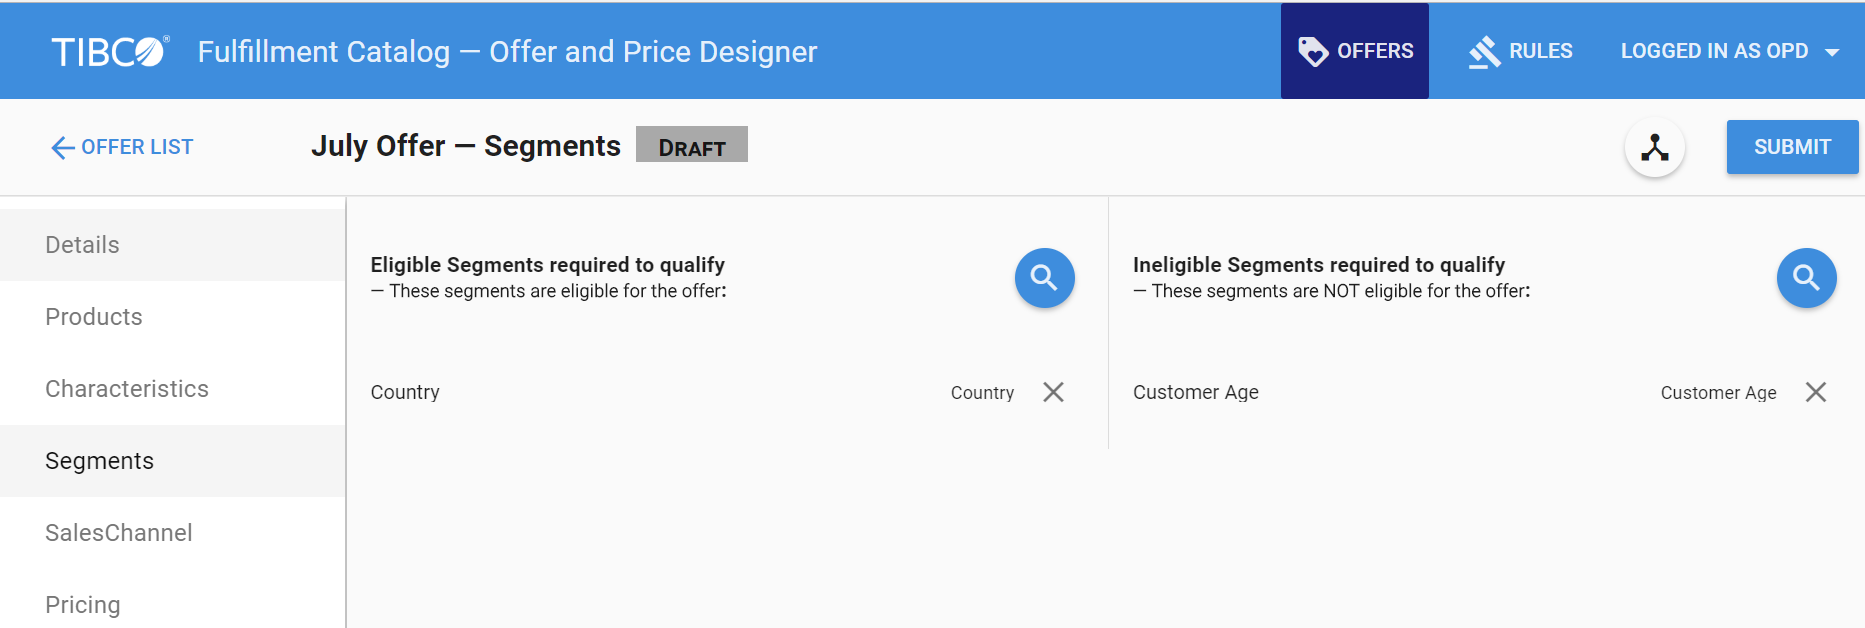Open the SalesChannel section
1865x628 pixels.
point(119,533)
